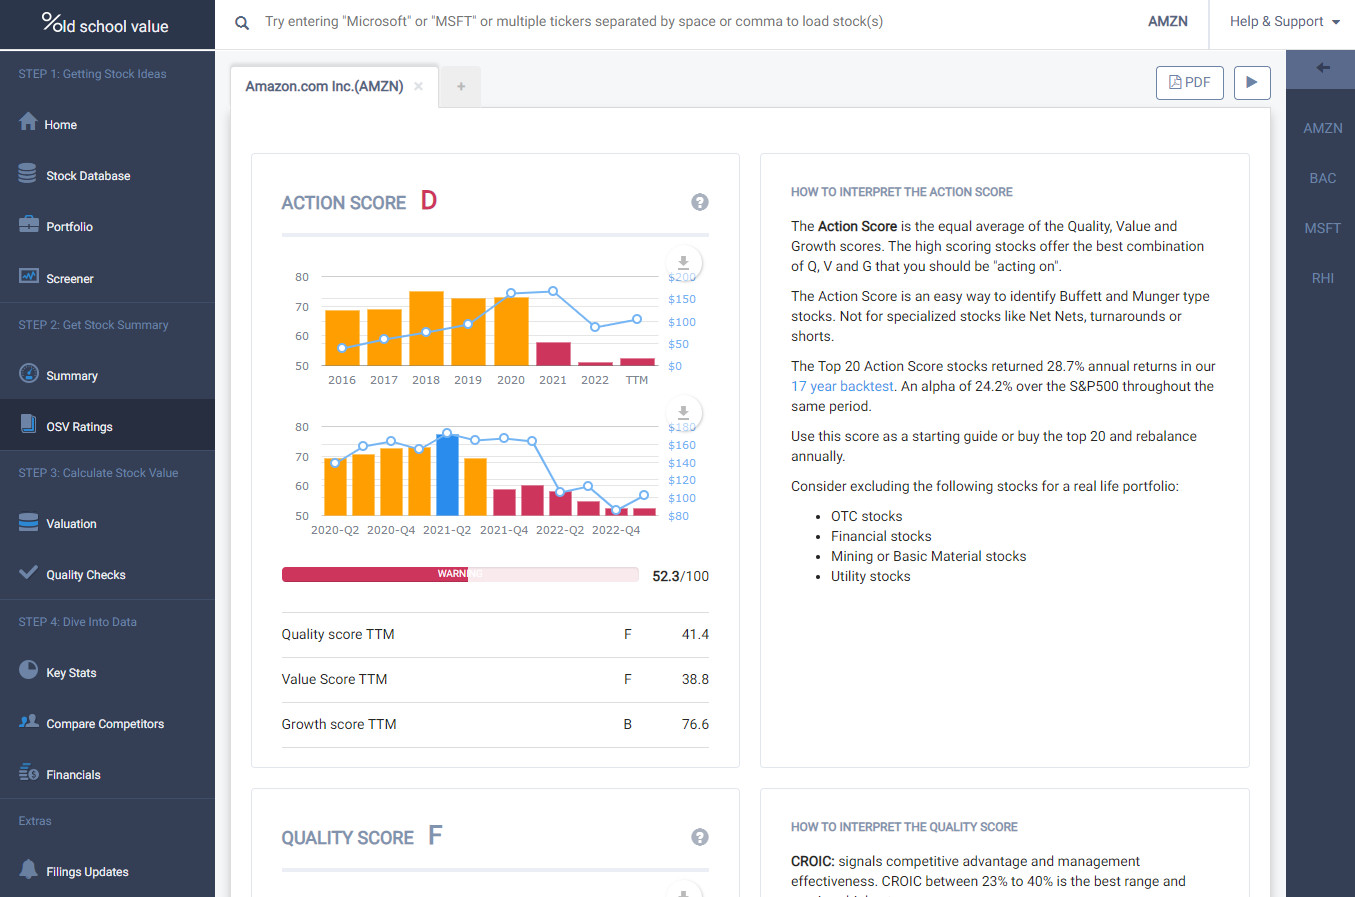Export the report as PDF
1355x897 pixels.
click(1190, 83)
